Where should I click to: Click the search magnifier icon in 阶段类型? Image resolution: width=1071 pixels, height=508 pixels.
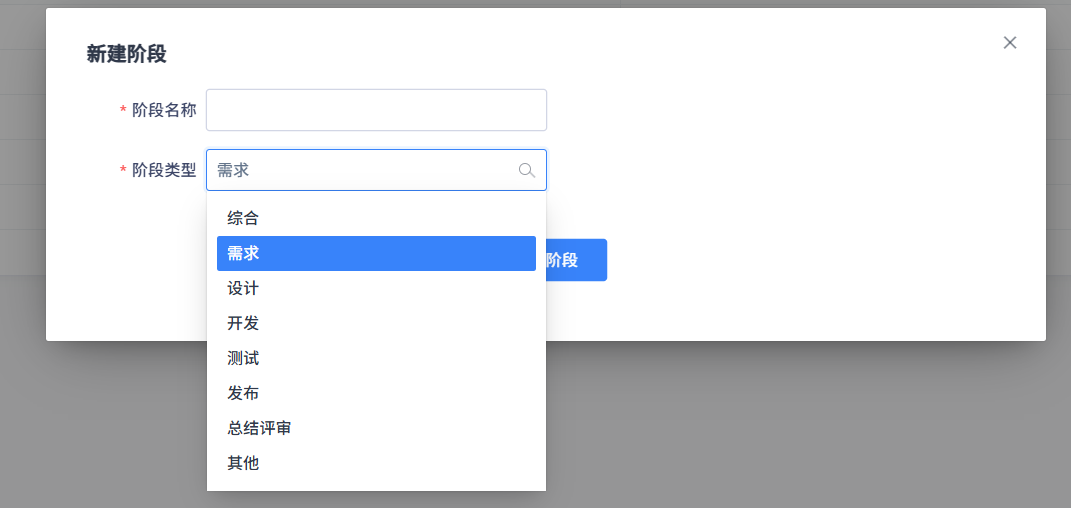(527, 170)
